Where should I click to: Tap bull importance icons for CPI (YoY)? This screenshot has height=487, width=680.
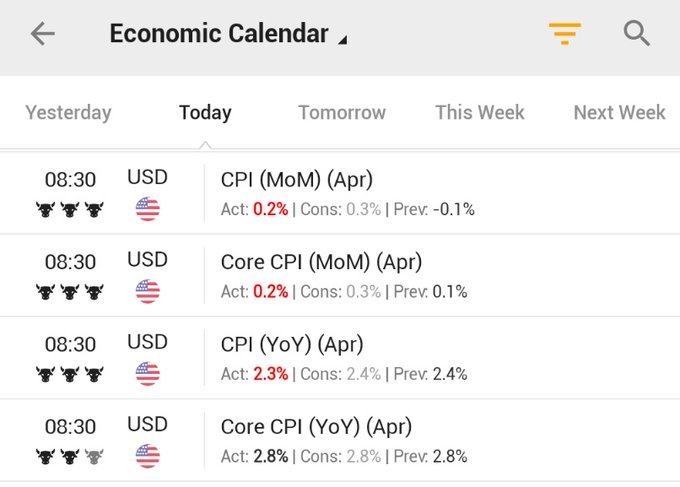70,374
